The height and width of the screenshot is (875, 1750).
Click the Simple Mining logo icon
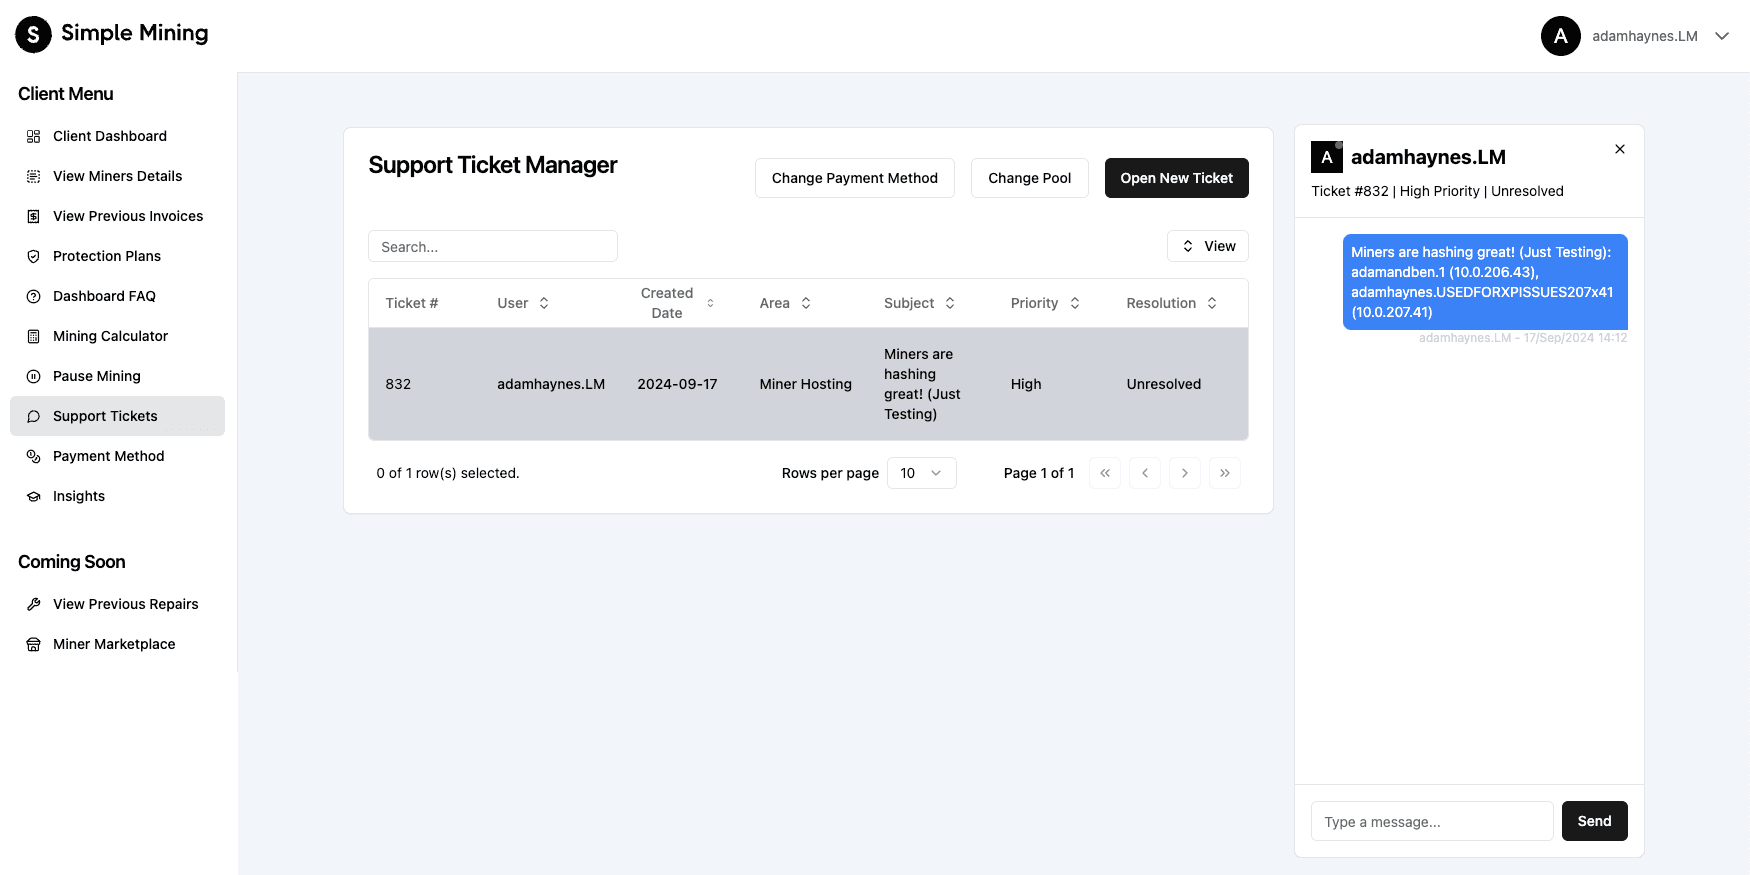(33, 34)
